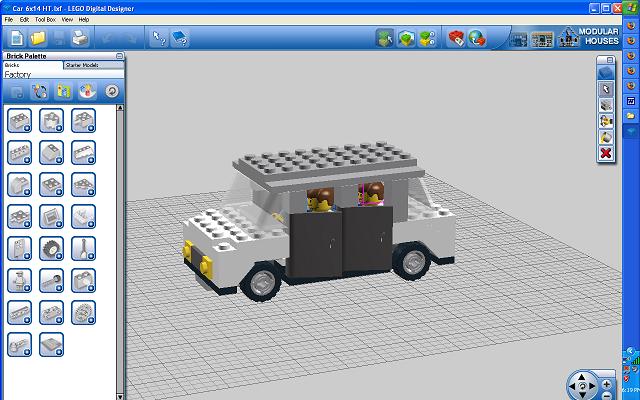640x400 pixels.
Task: Select the grey studded roof plate
Action: pos(327,160)
